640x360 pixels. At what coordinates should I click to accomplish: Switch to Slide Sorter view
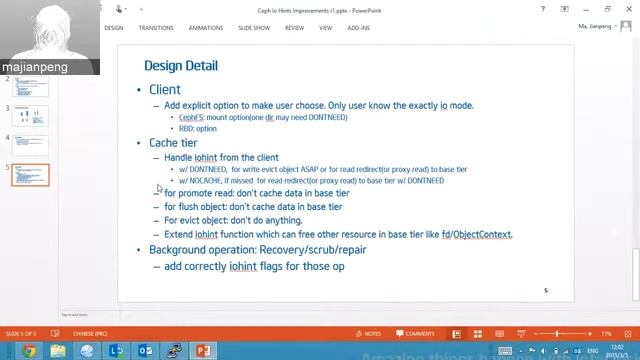point(478,334)
